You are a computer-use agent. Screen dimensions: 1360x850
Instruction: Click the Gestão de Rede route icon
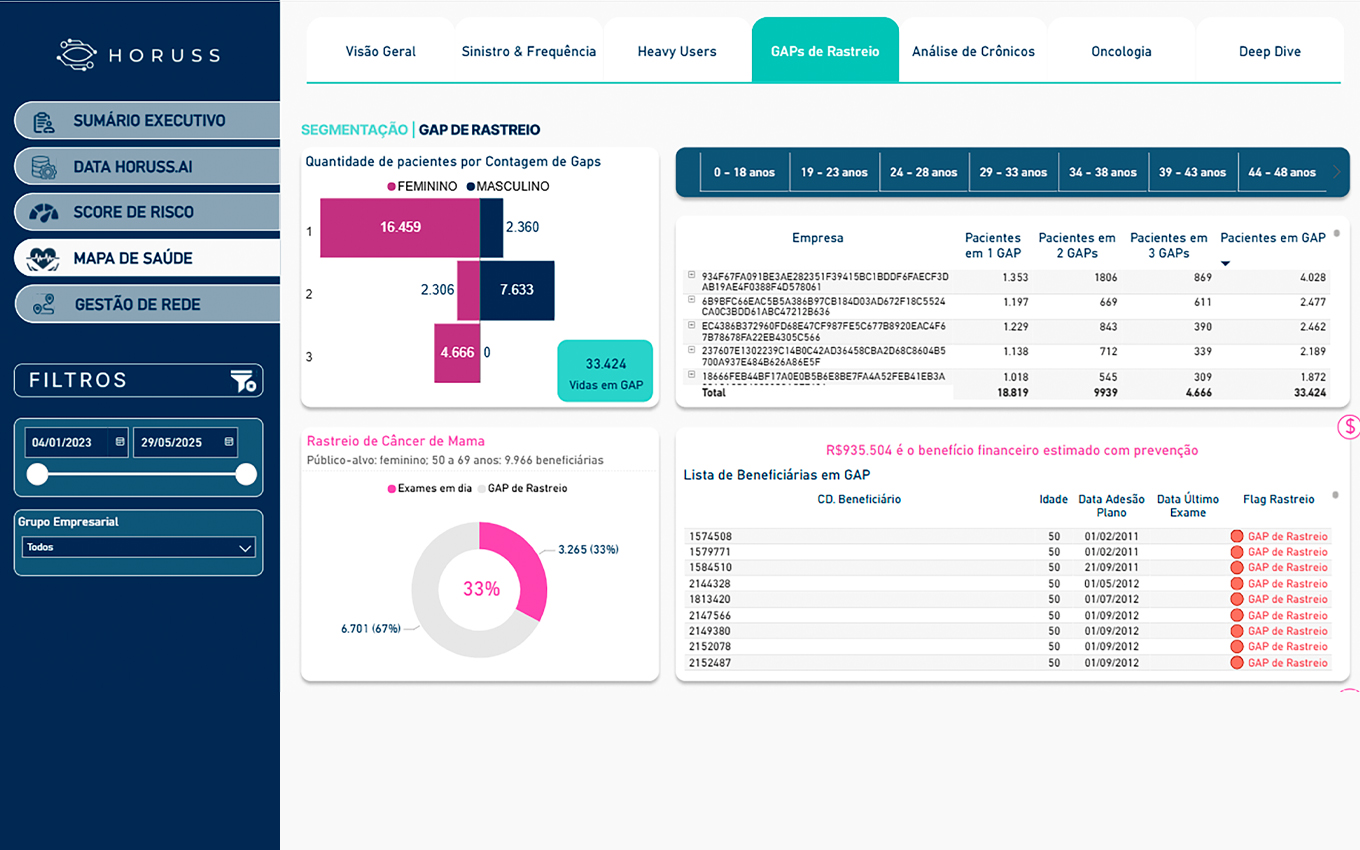tap(44, 305)
